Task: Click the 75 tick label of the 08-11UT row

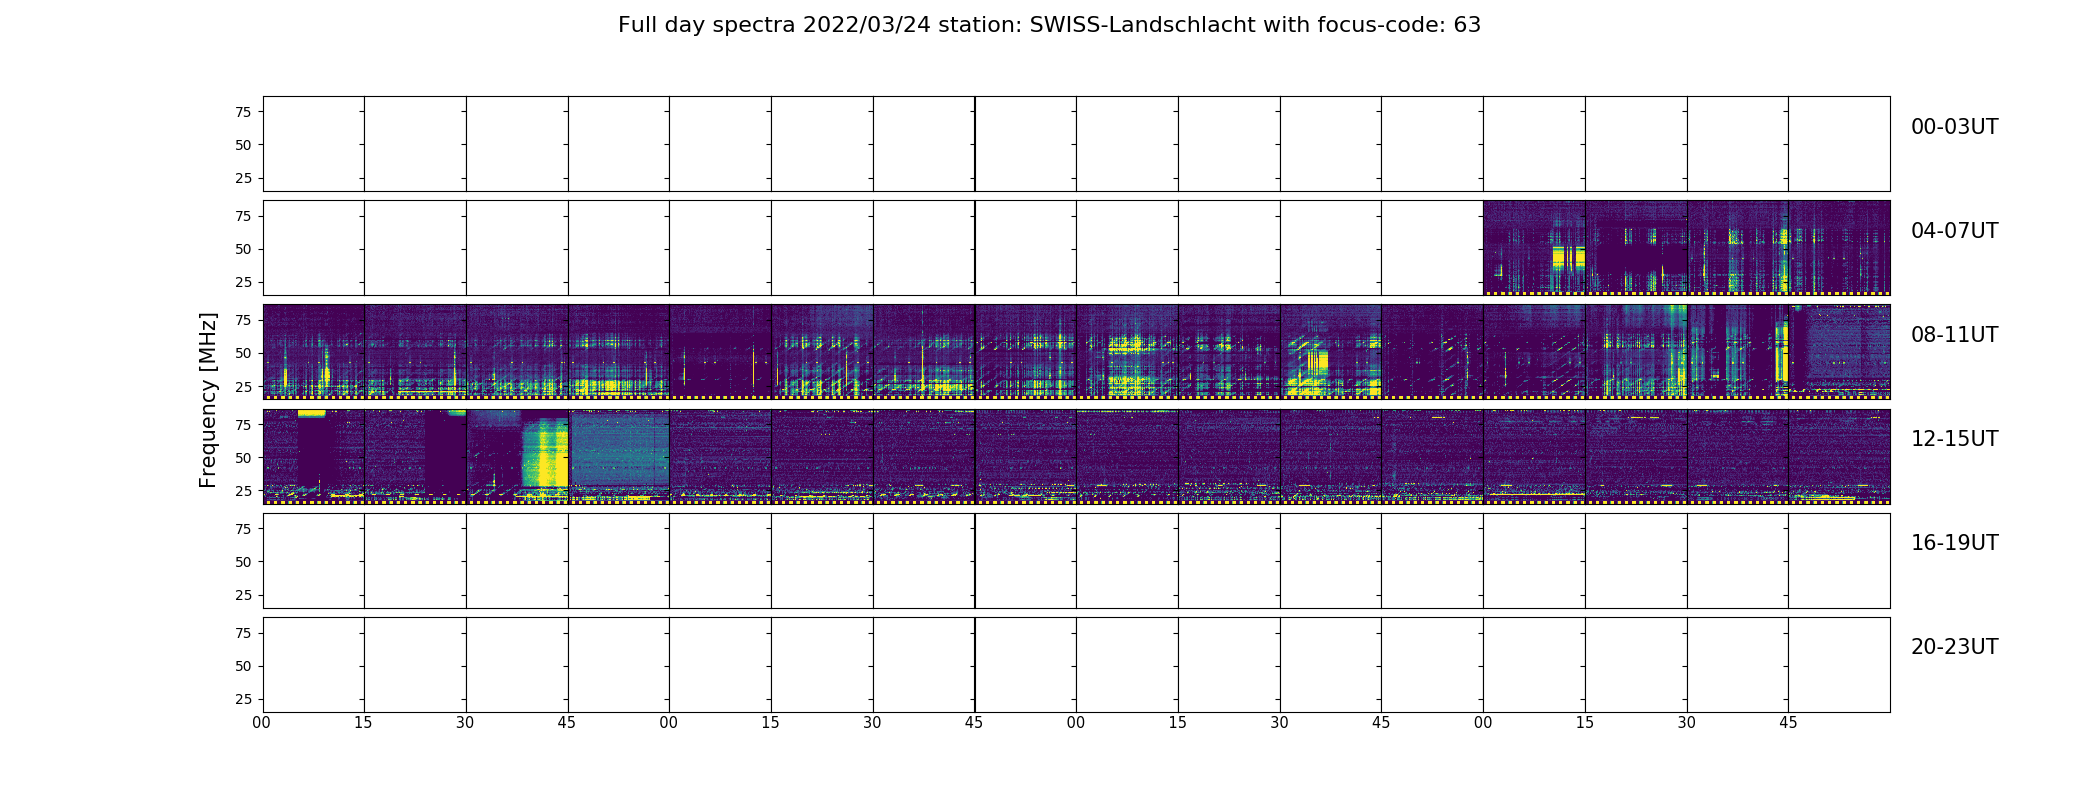Action: click(x=243, y=320)
